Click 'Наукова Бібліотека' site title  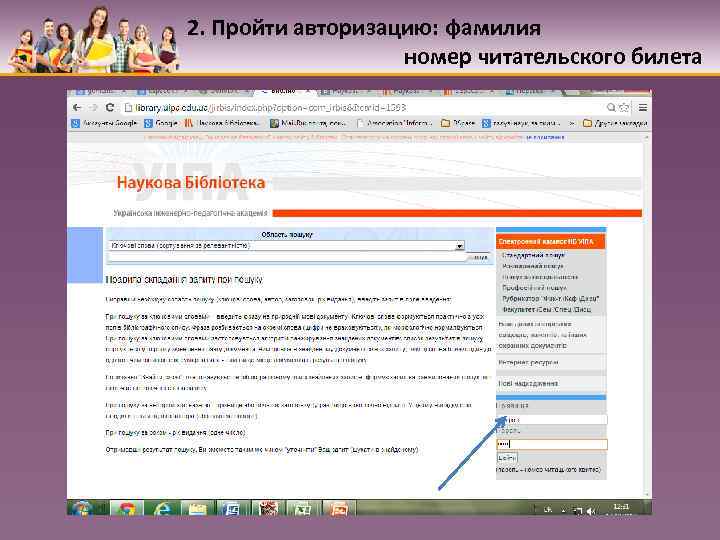coord(191,183)
